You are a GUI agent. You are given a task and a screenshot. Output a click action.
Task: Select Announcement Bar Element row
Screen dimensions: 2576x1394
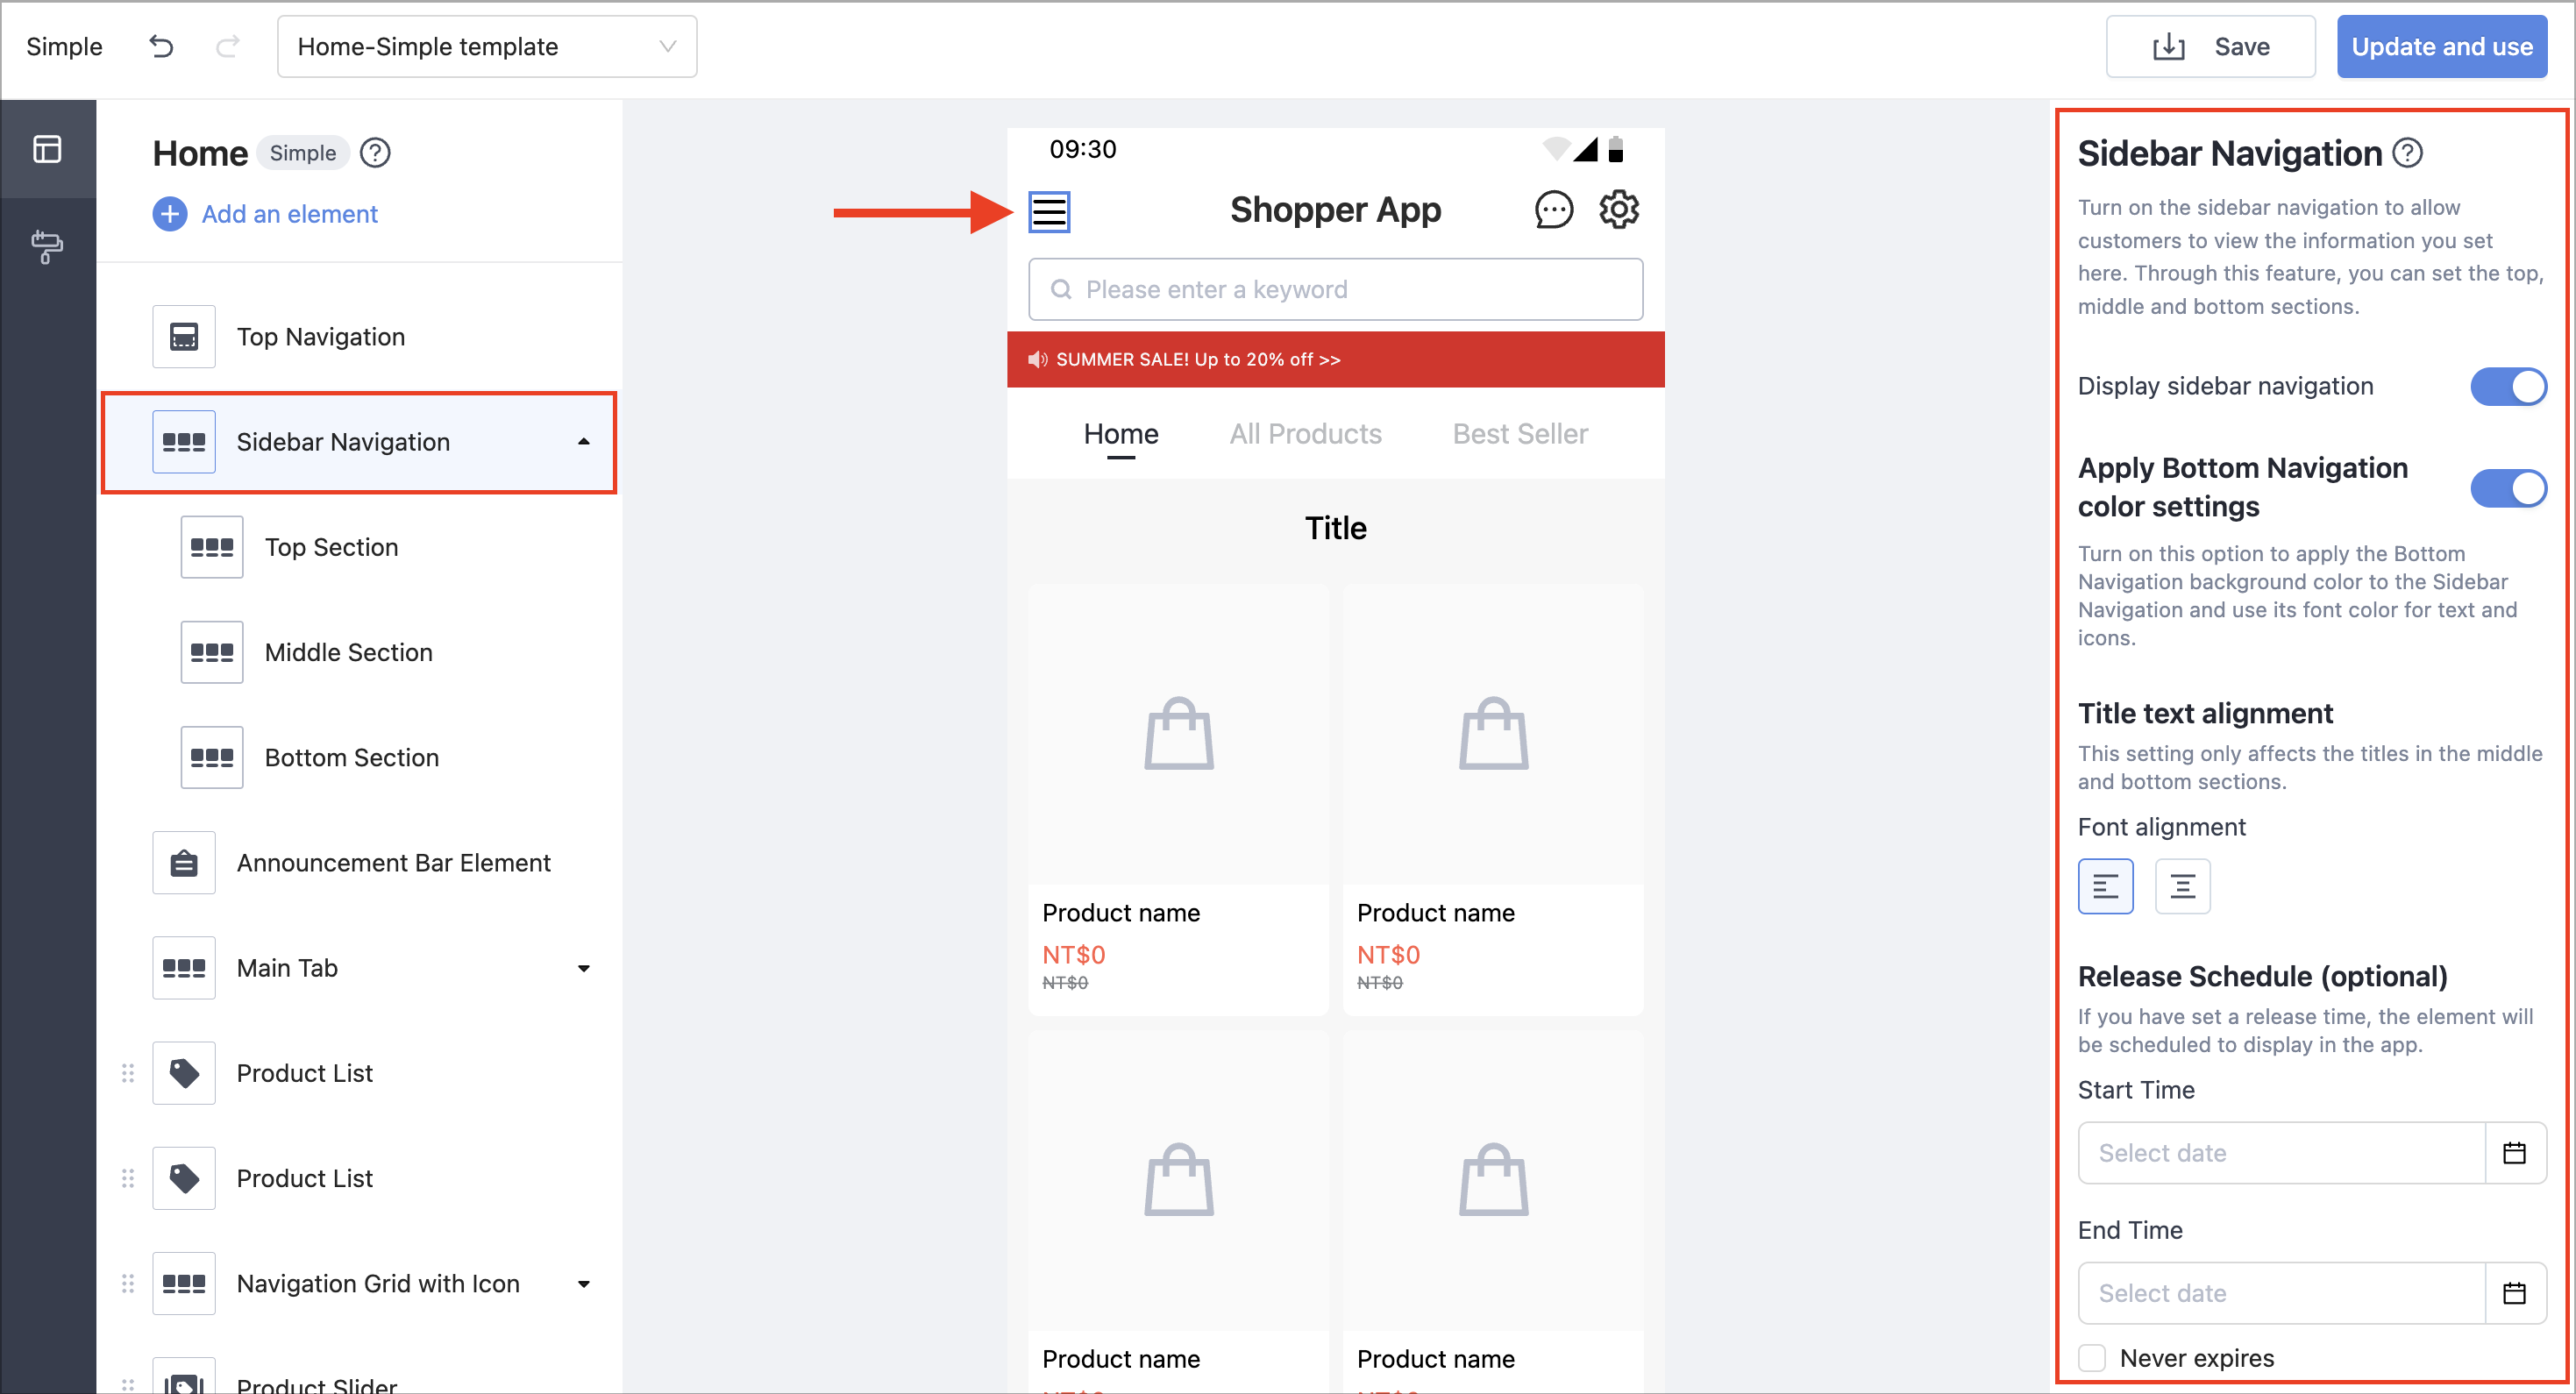[x=360, y=863]
